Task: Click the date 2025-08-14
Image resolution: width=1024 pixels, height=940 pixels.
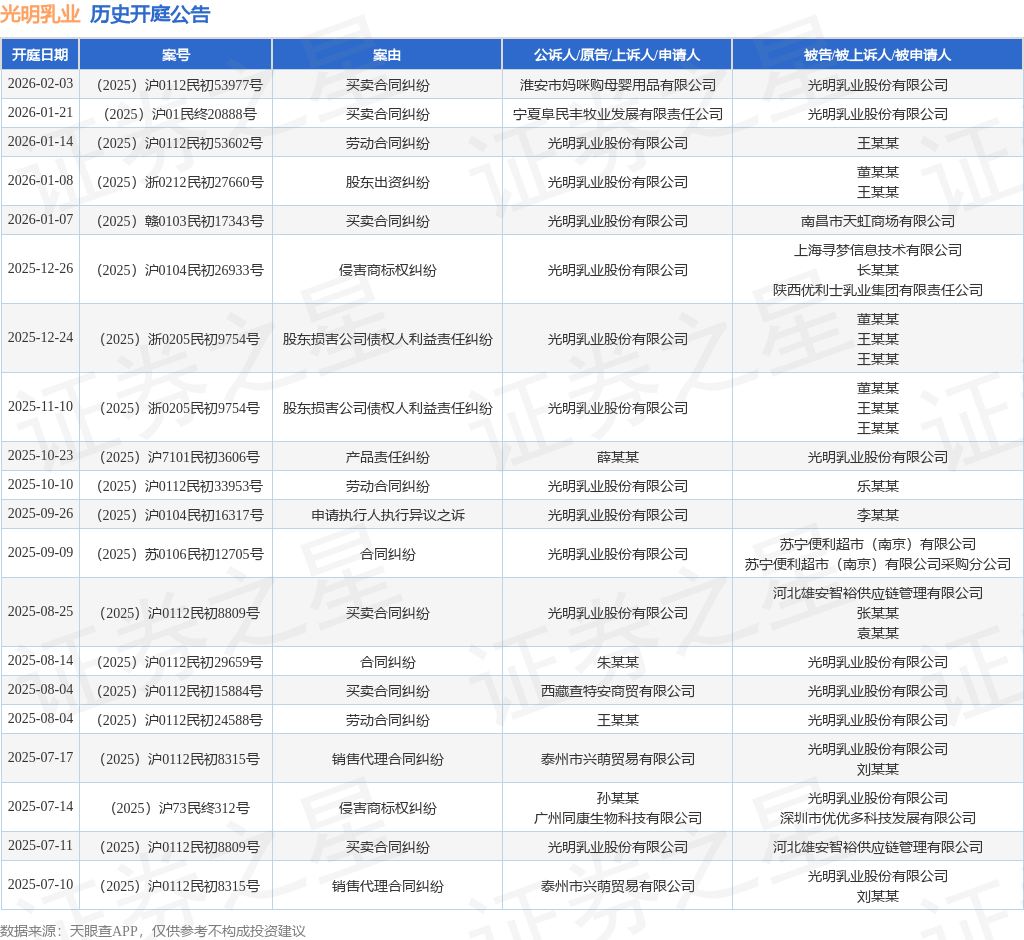Action: click(40, 660)
